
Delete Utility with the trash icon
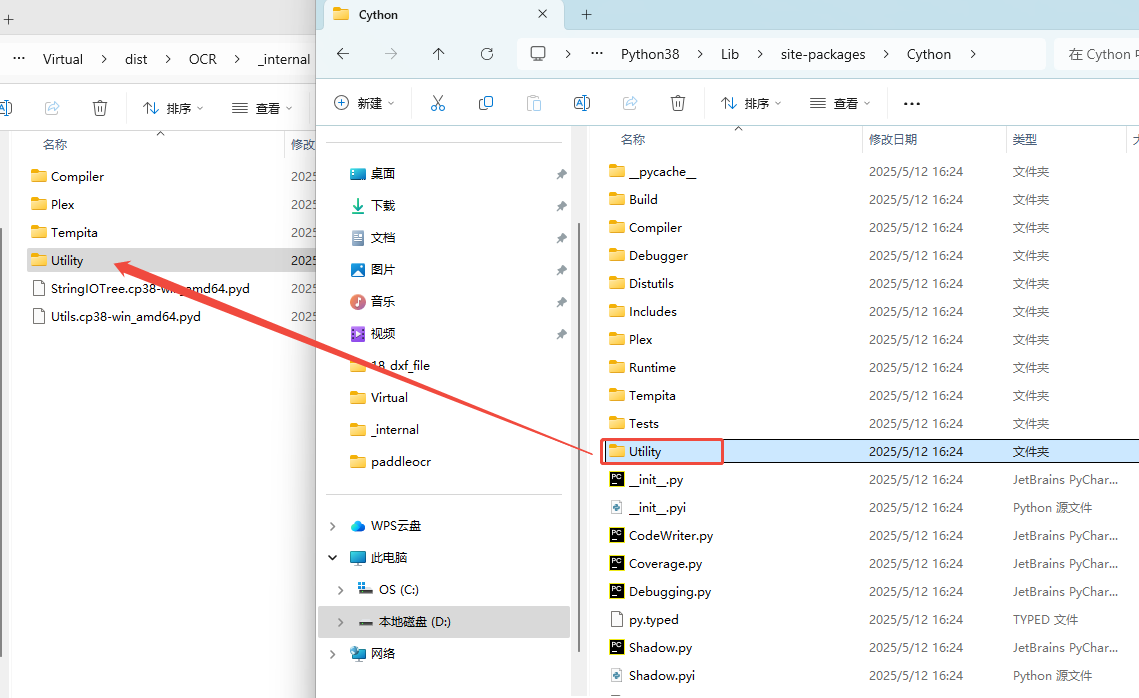678,103
